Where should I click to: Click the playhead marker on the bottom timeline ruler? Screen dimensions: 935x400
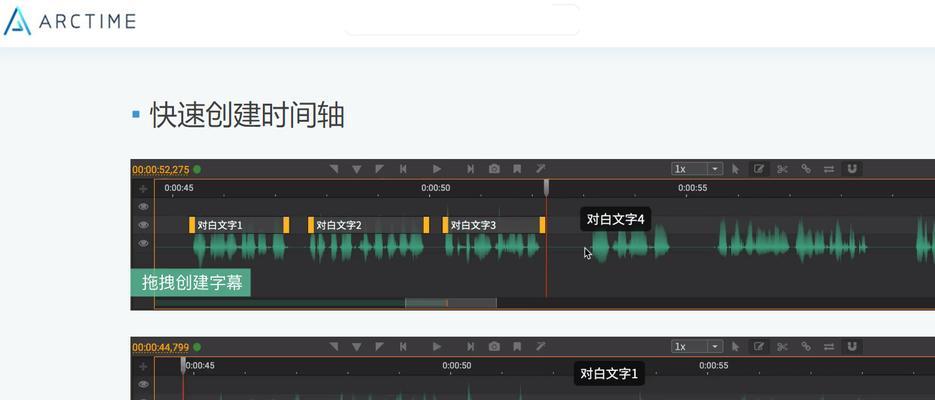[x=183, y=365]
